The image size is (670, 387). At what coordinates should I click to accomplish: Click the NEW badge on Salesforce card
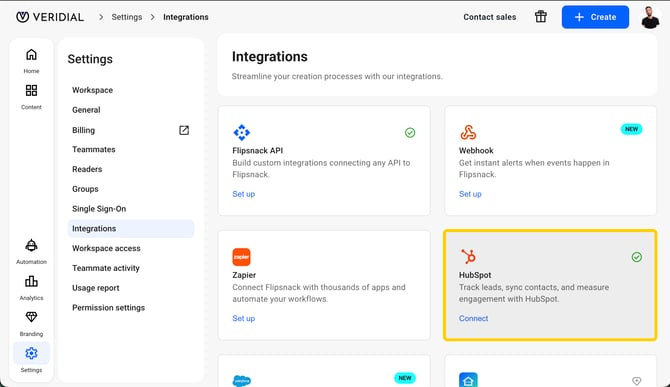pyautogui.click(x=405, y=378)
